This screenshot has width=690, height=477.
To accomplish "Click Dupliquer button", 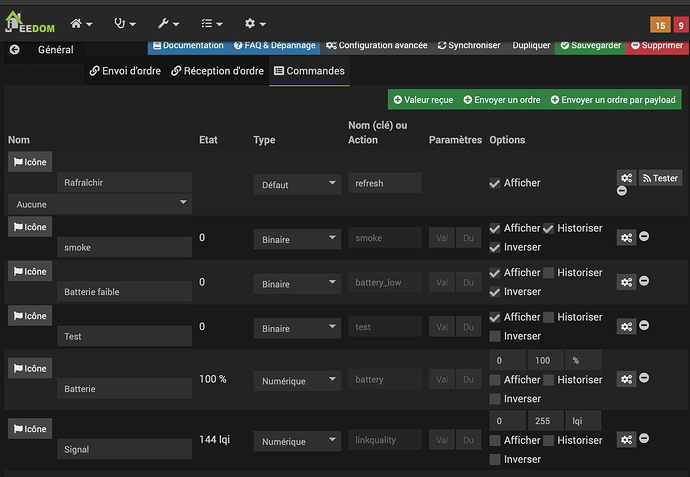I will click(x=531, y=45).
